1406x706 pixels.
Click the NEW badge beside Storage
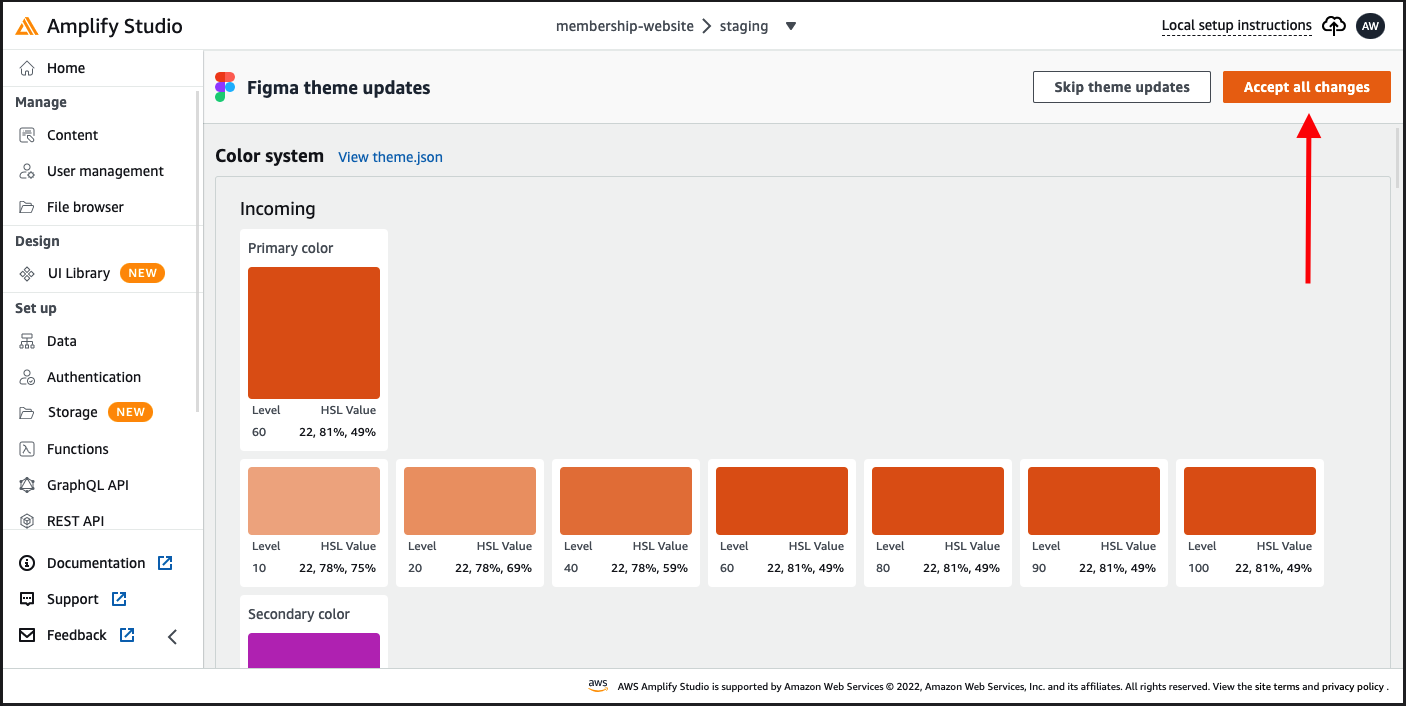point(130,412)
